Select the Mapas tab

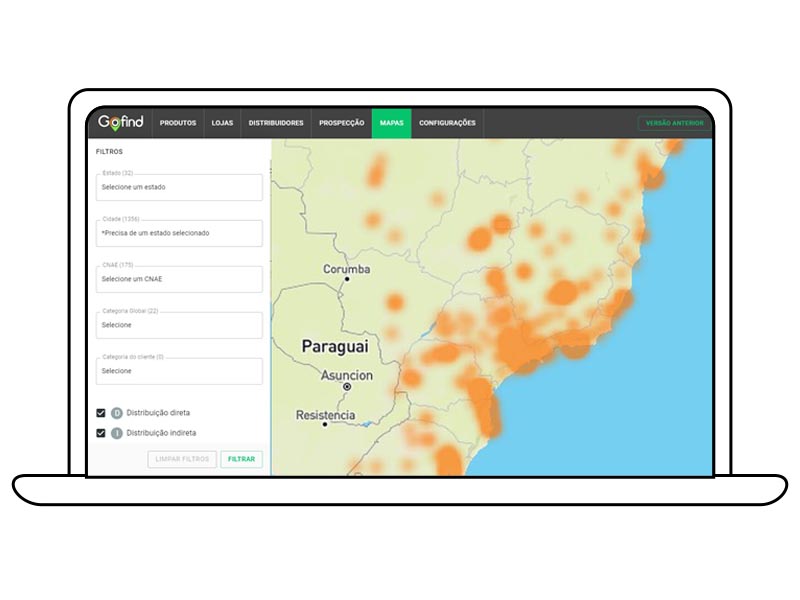point(391,123)
